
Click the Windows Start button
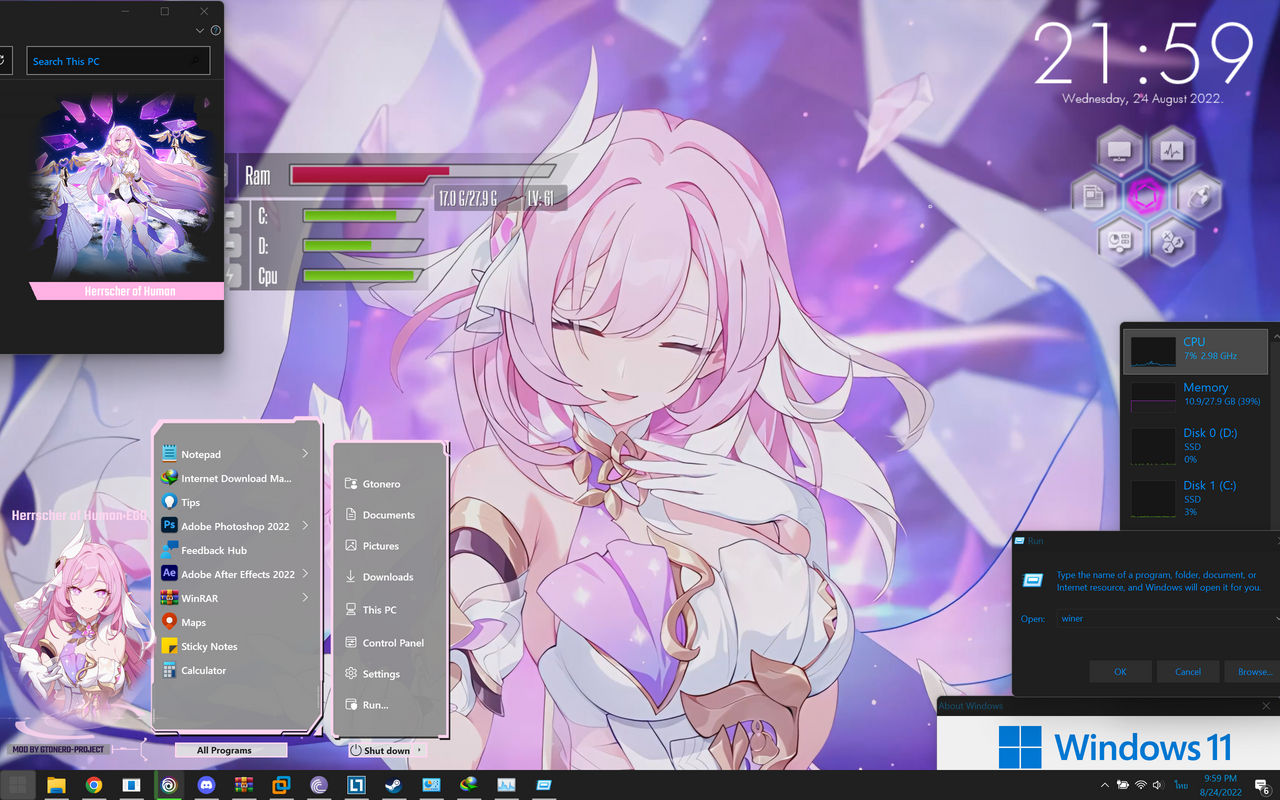tap(18, 785)
